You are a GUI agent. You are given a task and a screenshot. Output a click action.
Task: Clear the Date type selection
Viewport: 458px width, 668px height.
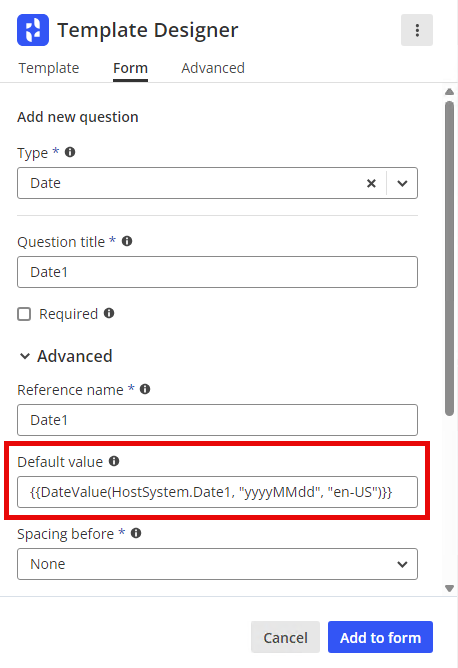[x=371, y=183]
